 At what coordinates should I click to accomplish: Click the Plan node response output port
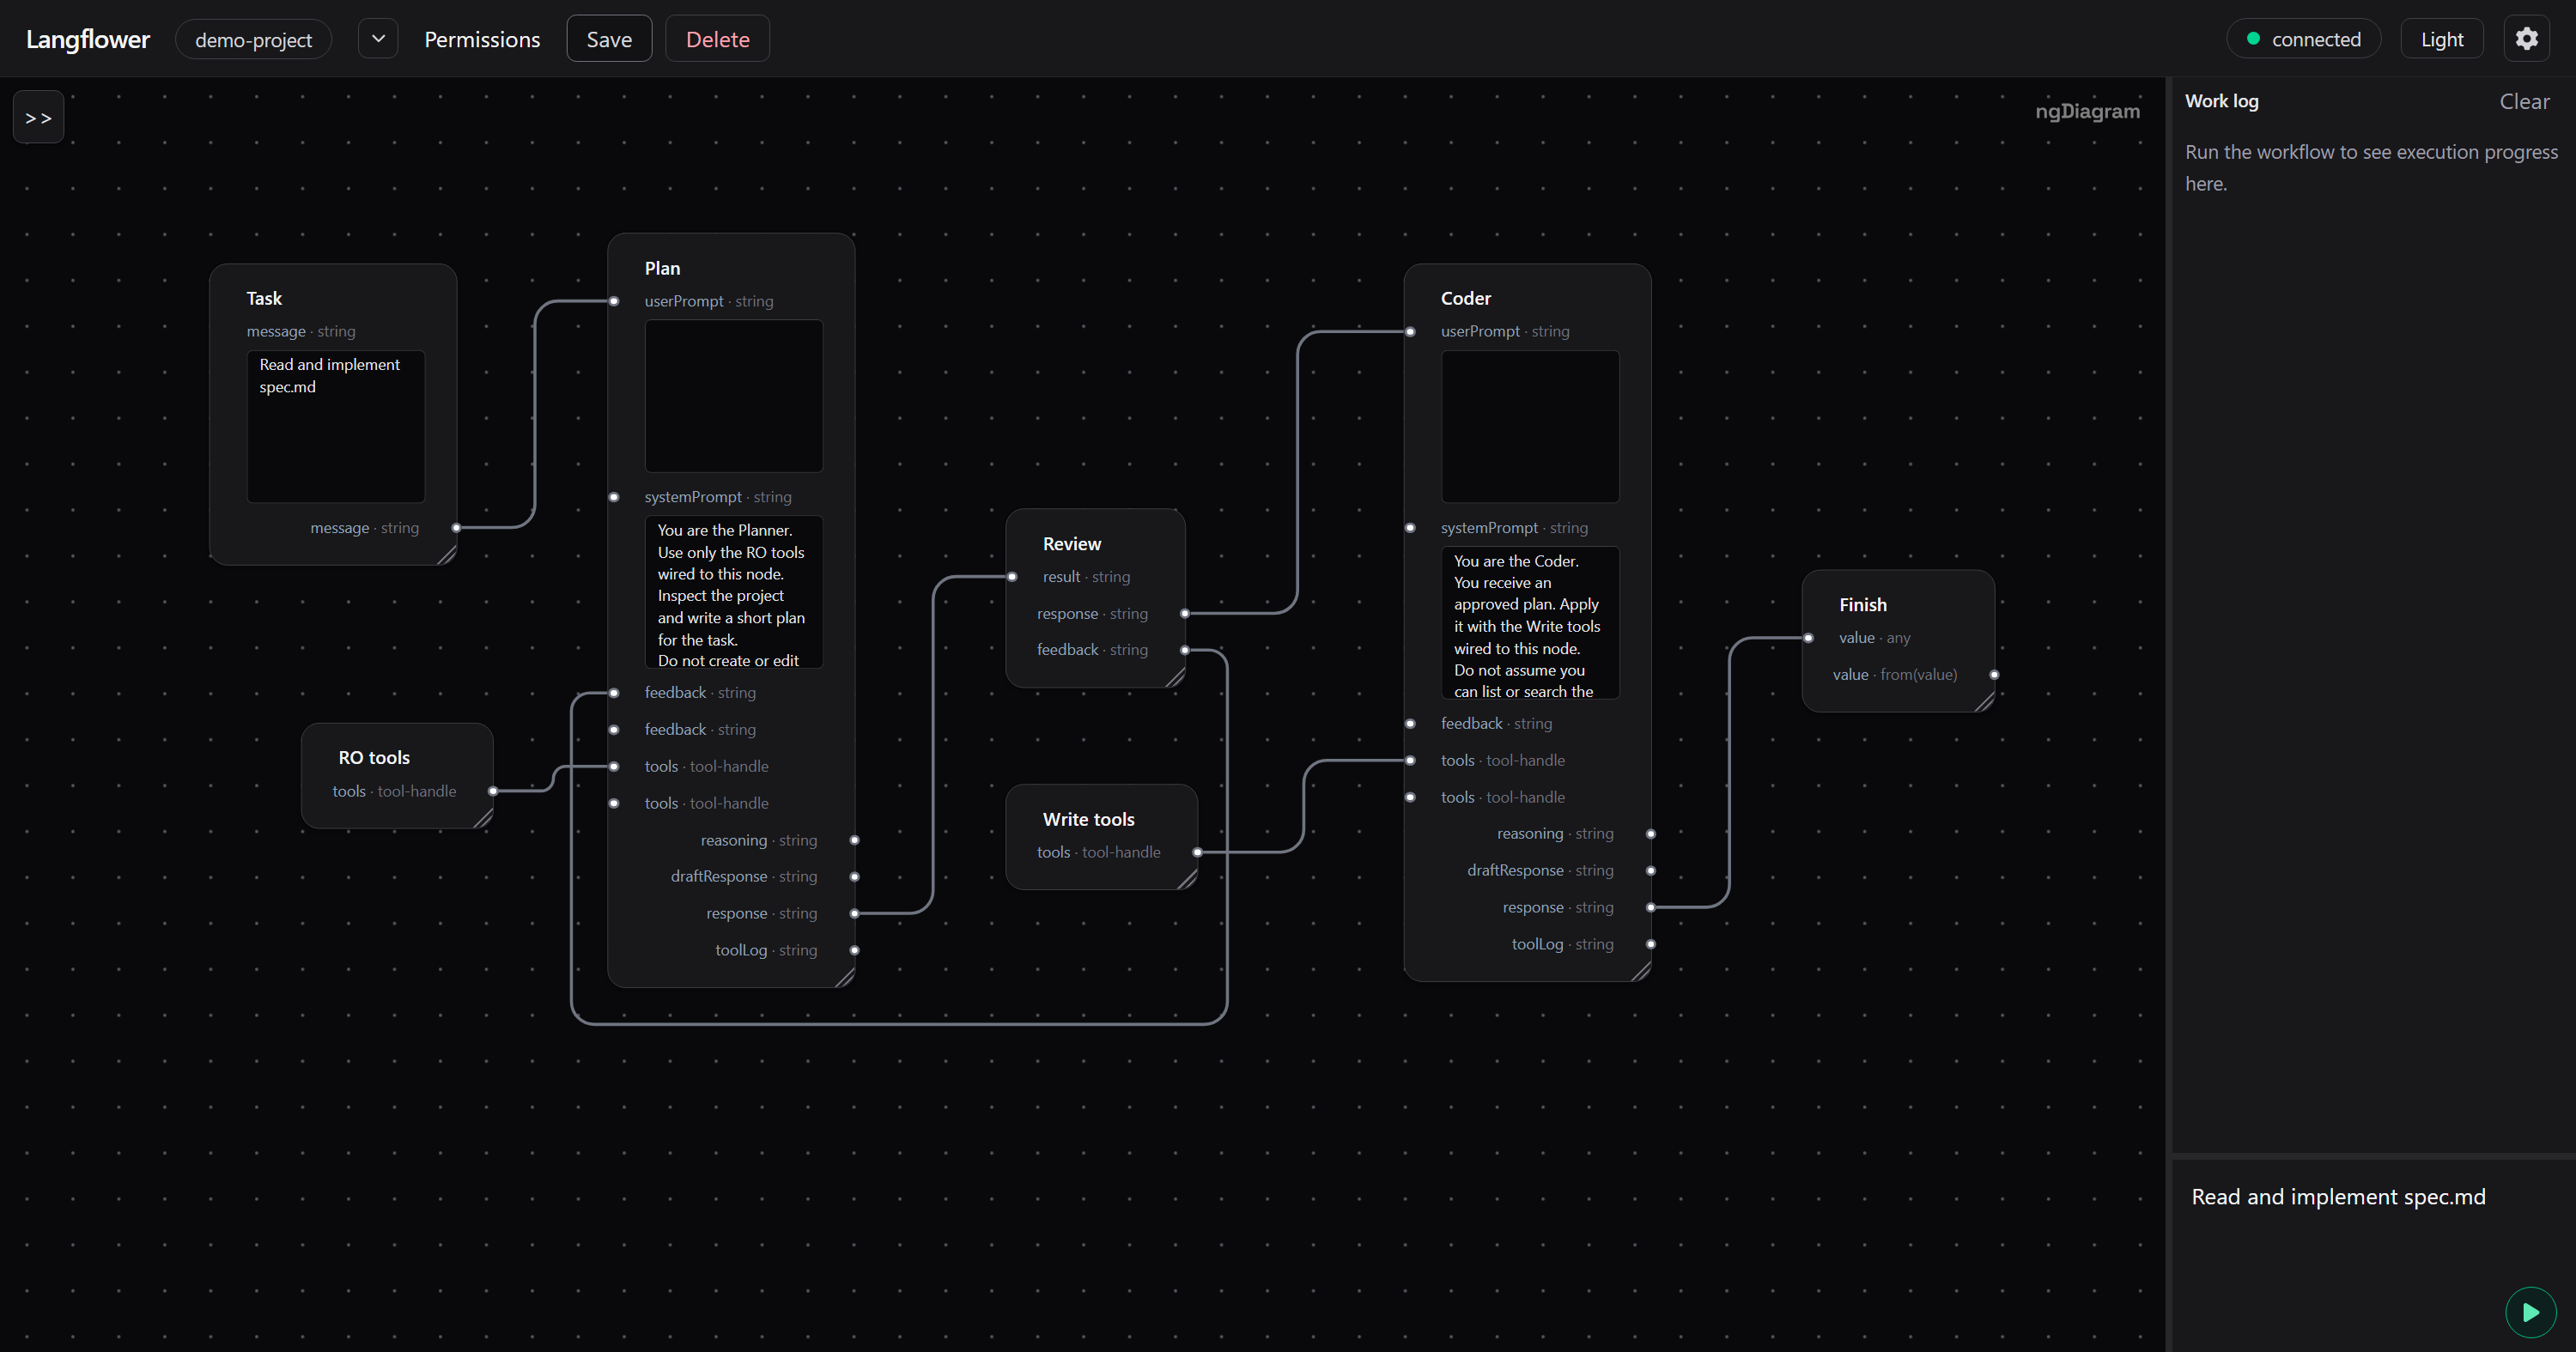point(854,913)
